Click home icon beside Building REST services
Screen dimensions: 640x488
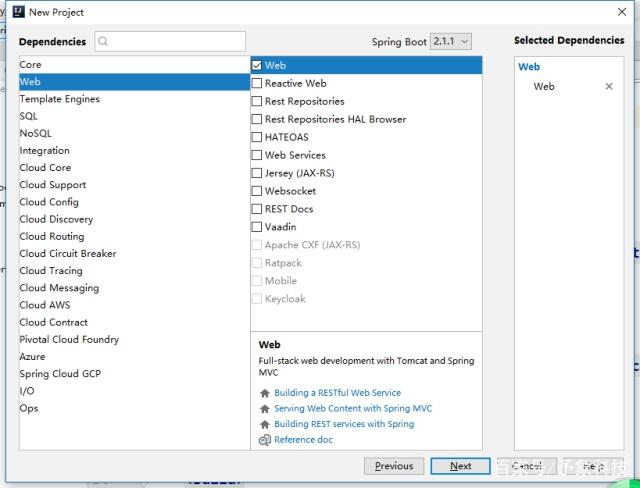264,424
